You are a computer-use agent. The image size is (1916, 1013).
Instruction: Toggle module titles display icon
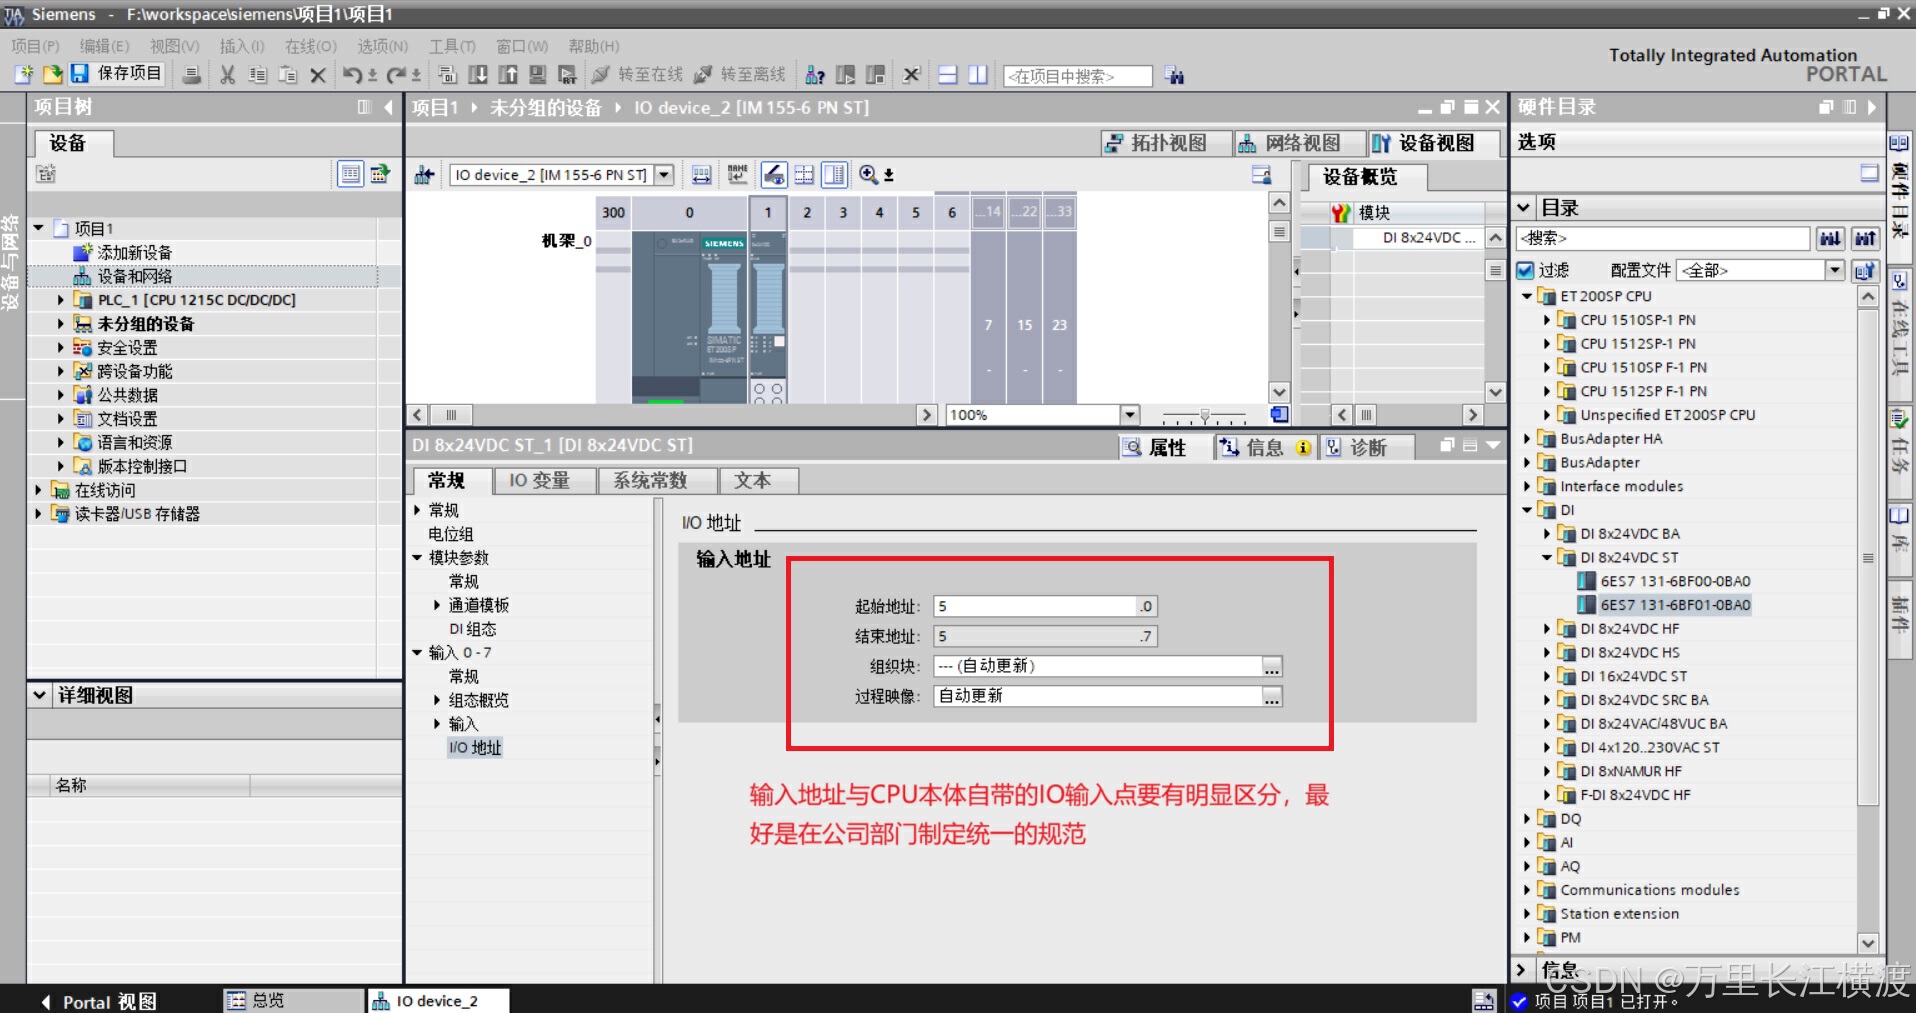(835, 175)
